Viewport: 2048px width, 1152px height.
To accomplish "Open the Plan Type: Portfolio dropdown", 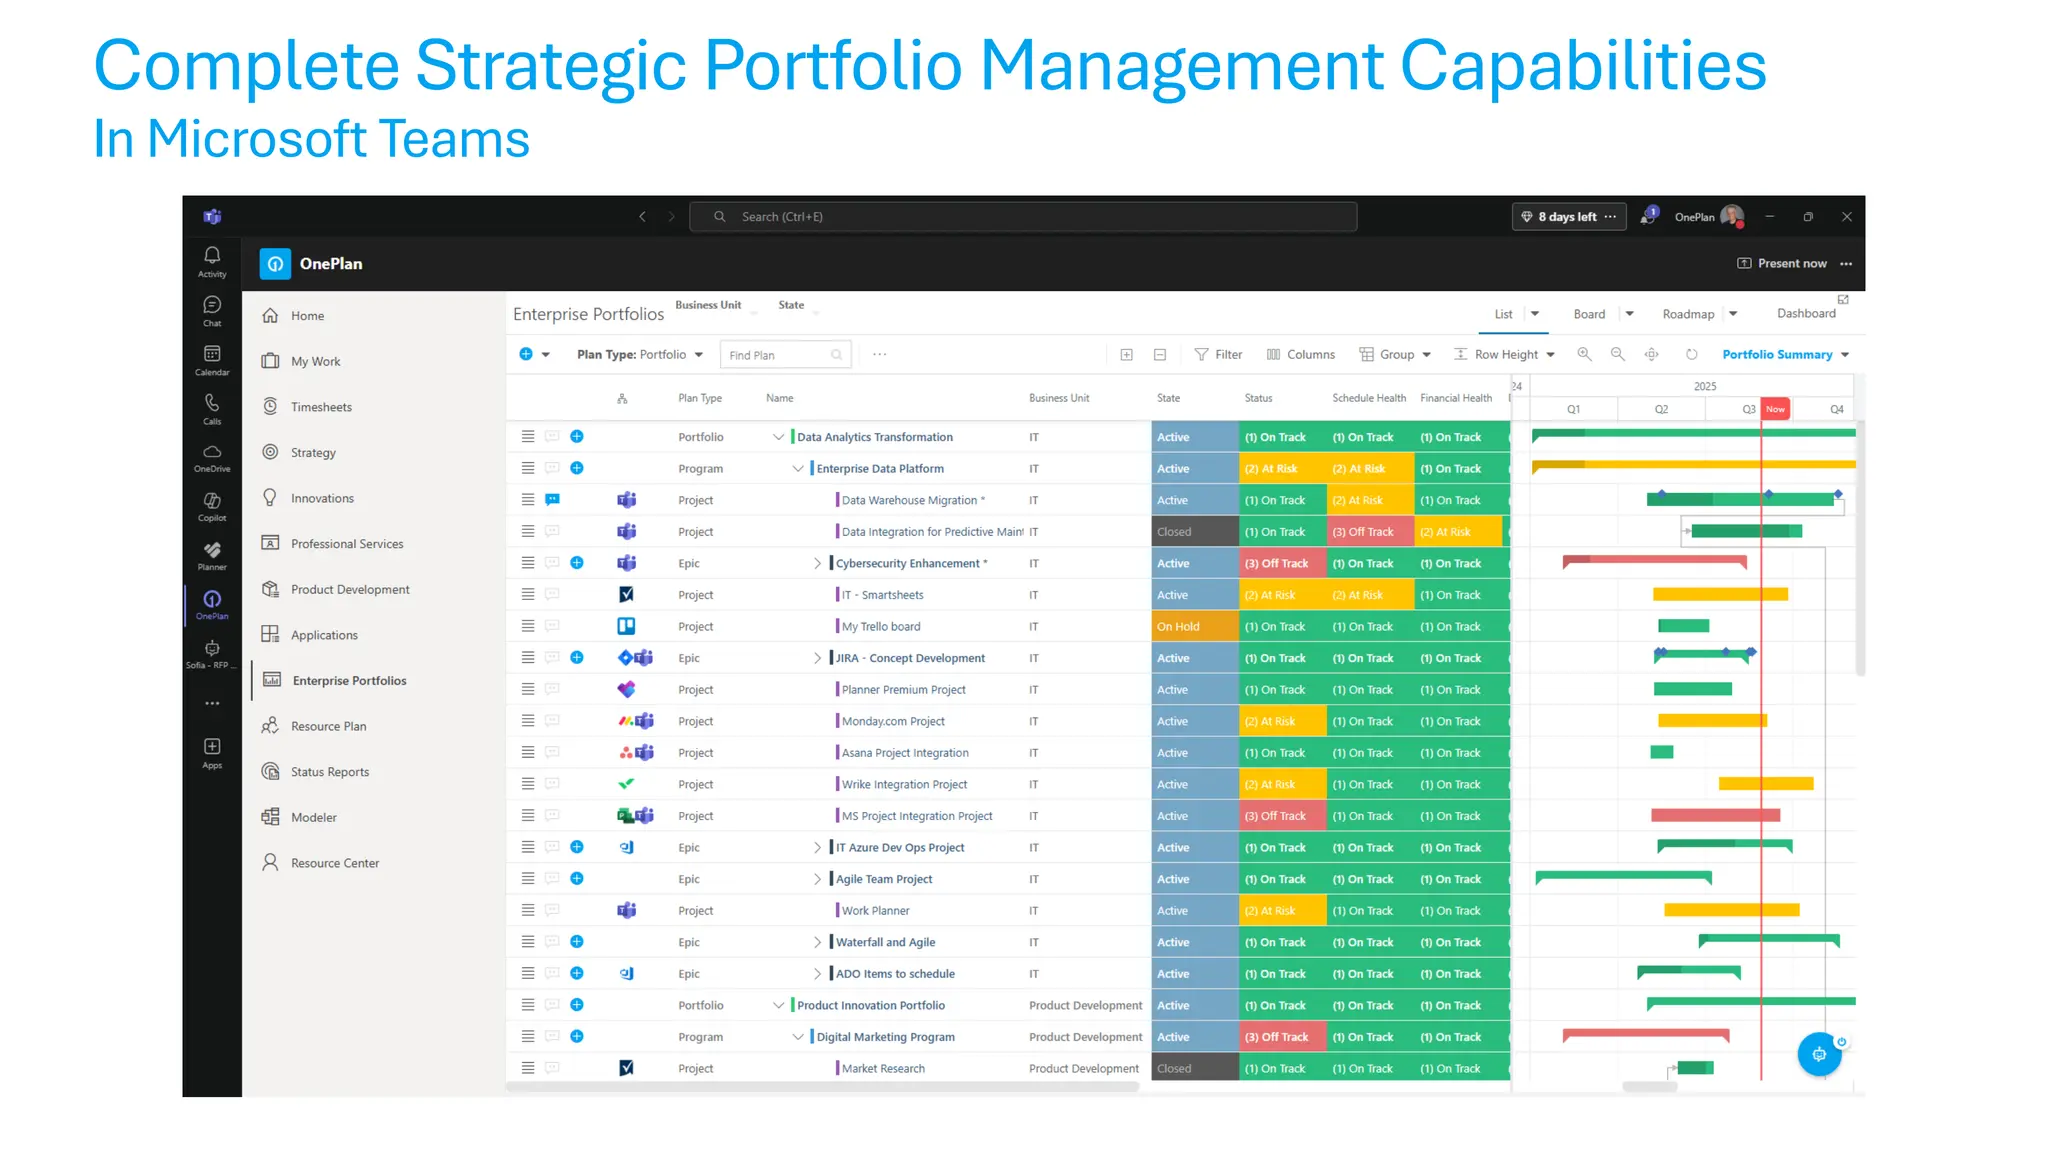I will pos(640,354).
